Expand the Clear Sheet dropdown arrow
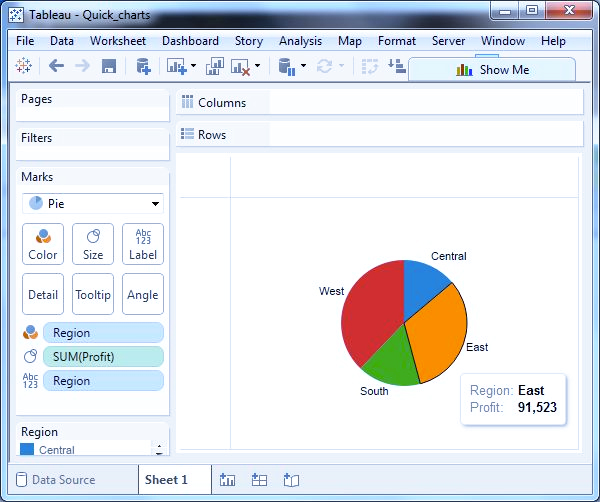The image size is (600, 502). coord(258,65)
